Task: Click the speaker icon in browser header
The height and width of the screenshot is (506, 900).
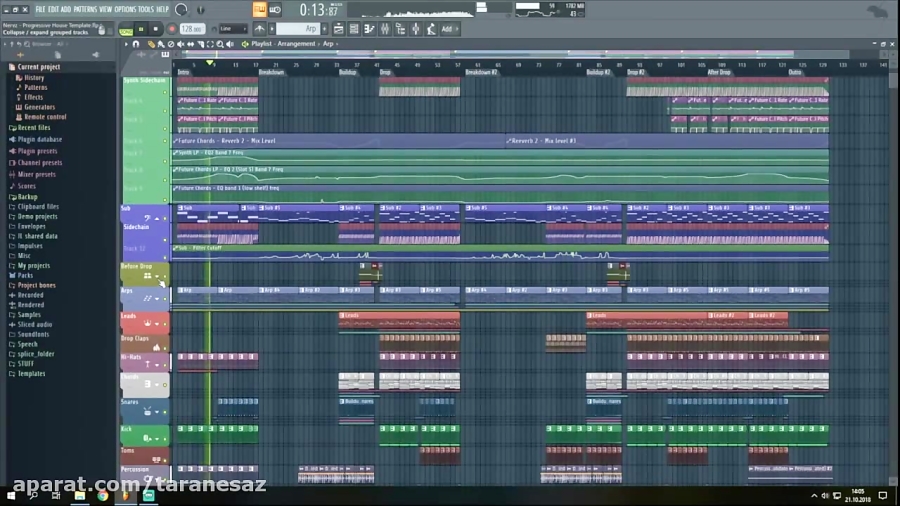Action: (95, 55)
